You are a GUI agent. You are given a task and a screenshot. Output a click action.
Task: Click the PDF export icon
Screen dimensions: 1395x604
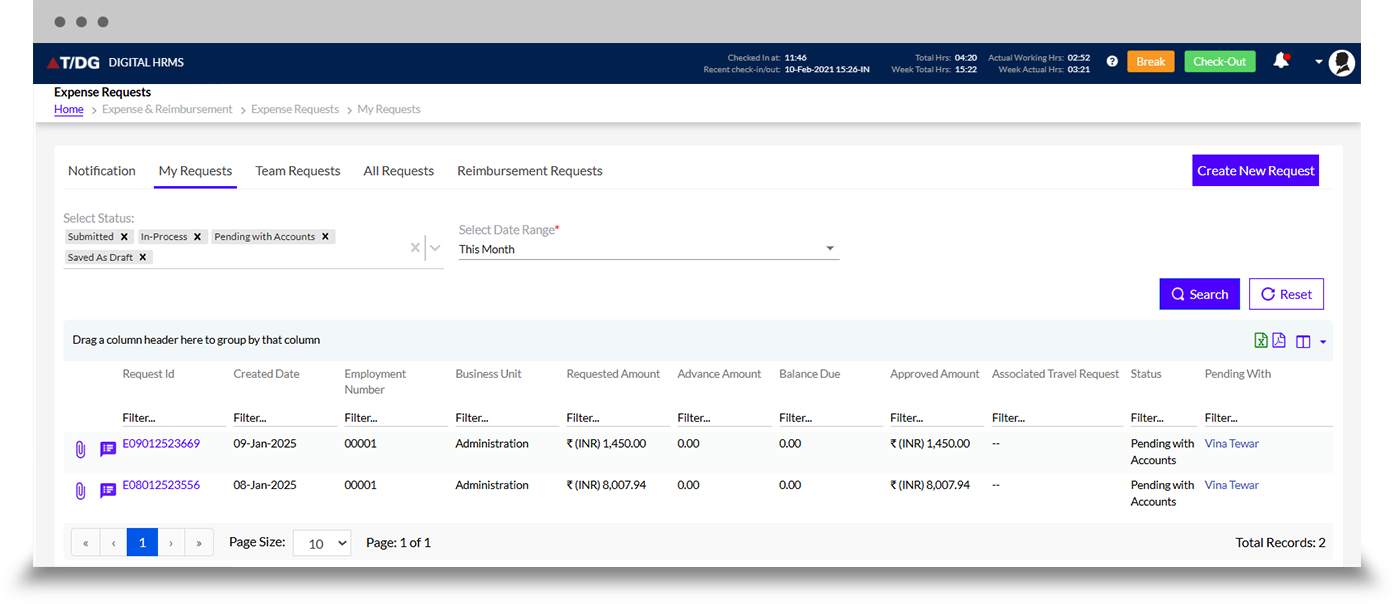1279,341
